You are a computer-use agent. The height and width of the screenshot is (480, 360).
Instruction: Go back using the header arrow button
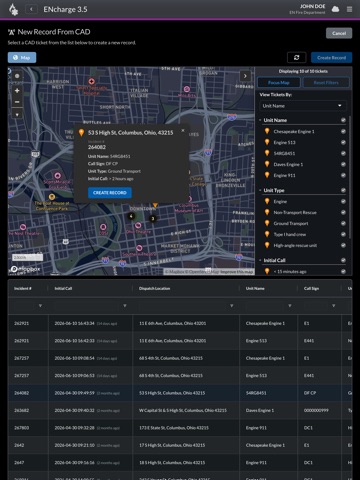(x=31, y=9)
